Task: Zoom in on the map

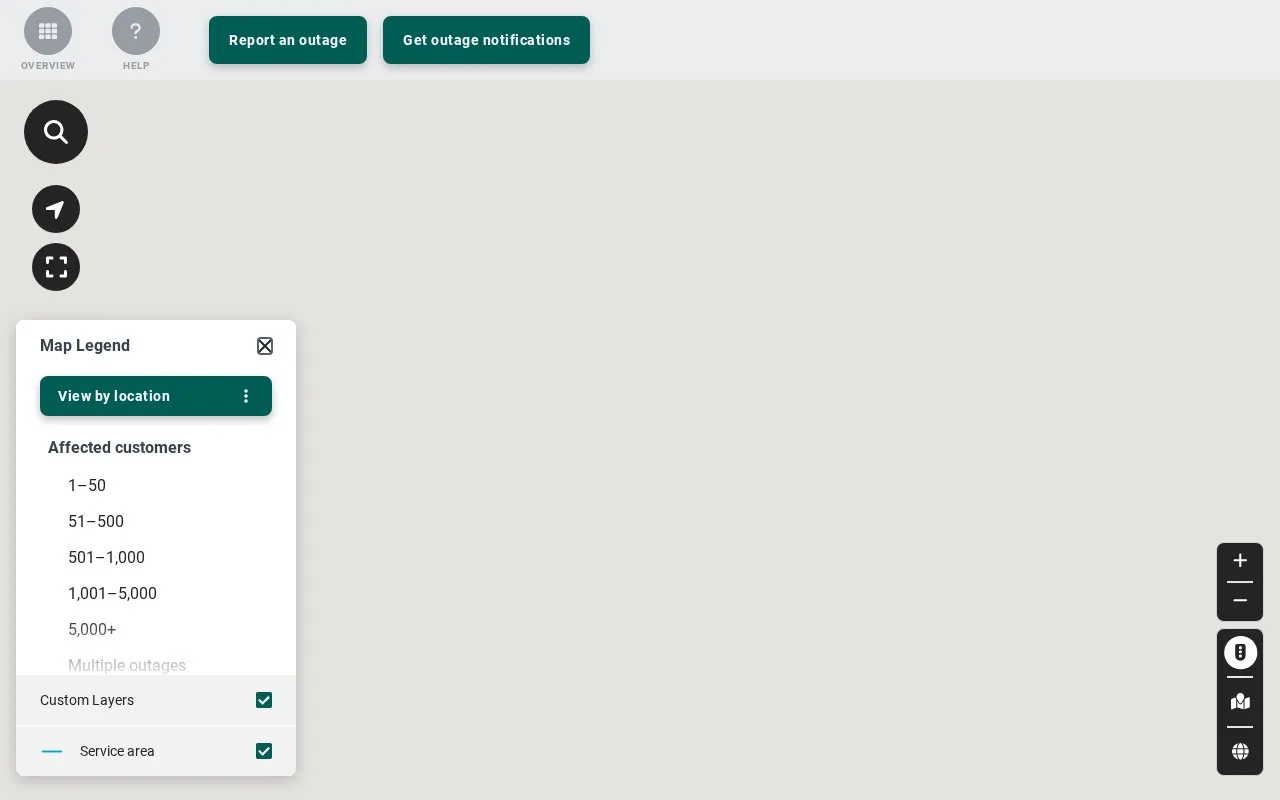Action: (x=1240, y=561)
